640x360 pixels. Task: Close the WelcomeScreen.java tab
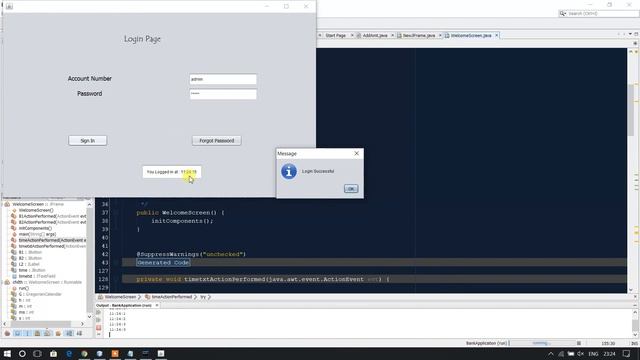tap(496, 36)
